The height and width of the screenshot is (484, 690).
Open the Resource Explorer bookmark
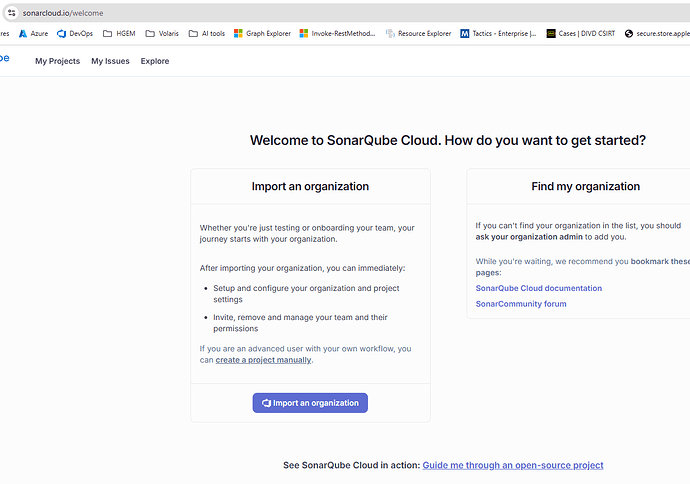pyautogui.click(x=418, y=33)
